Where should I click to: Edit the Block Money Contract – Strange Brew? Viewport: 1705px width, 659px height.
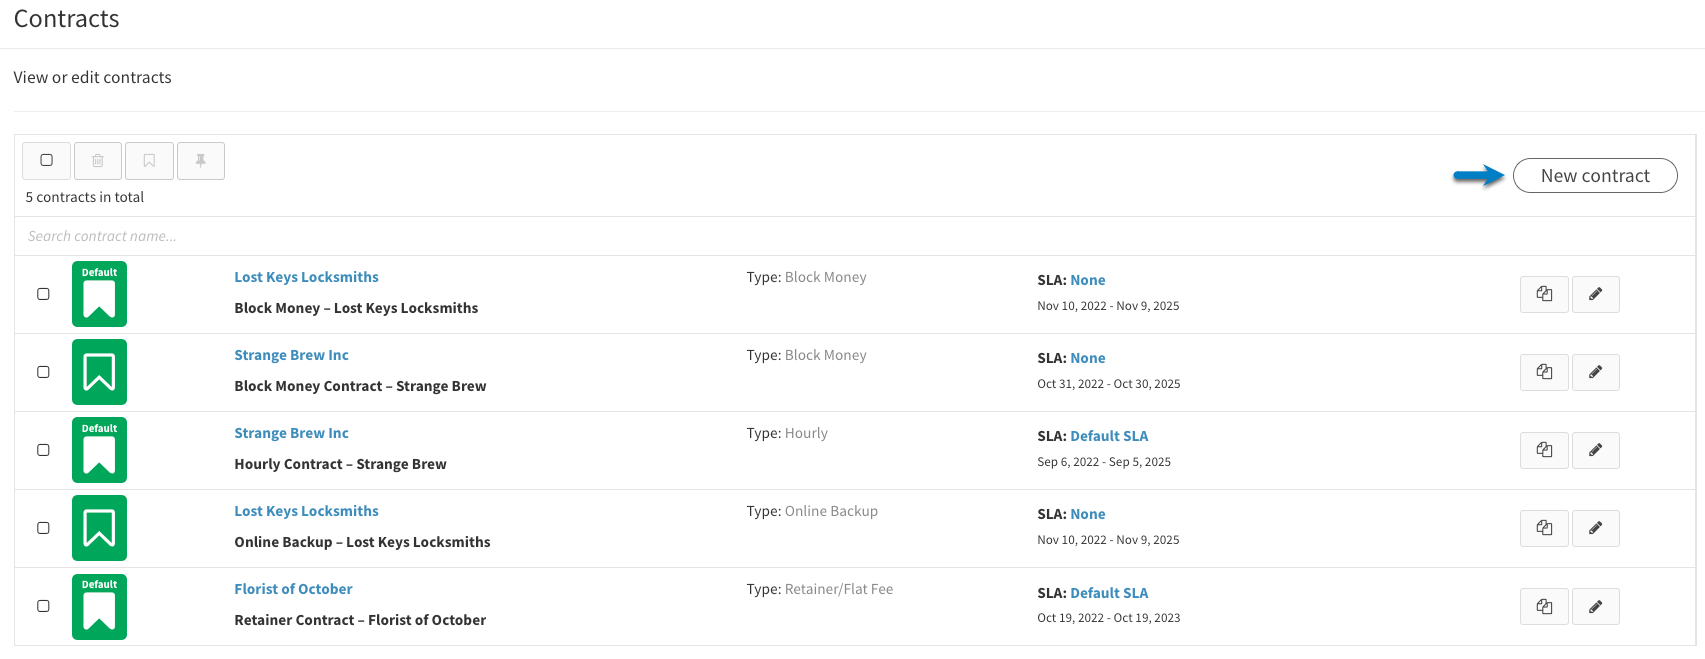1595,372
